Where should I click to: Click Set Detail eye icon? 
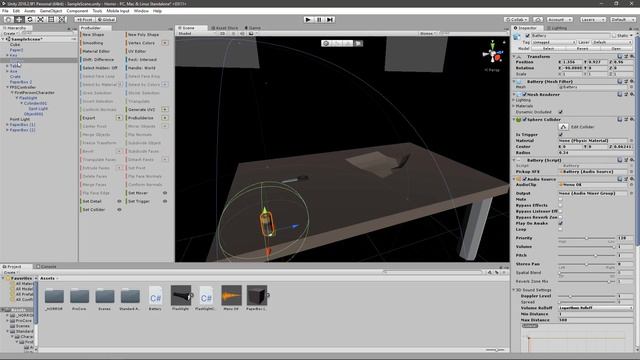[x=119, y=201]
